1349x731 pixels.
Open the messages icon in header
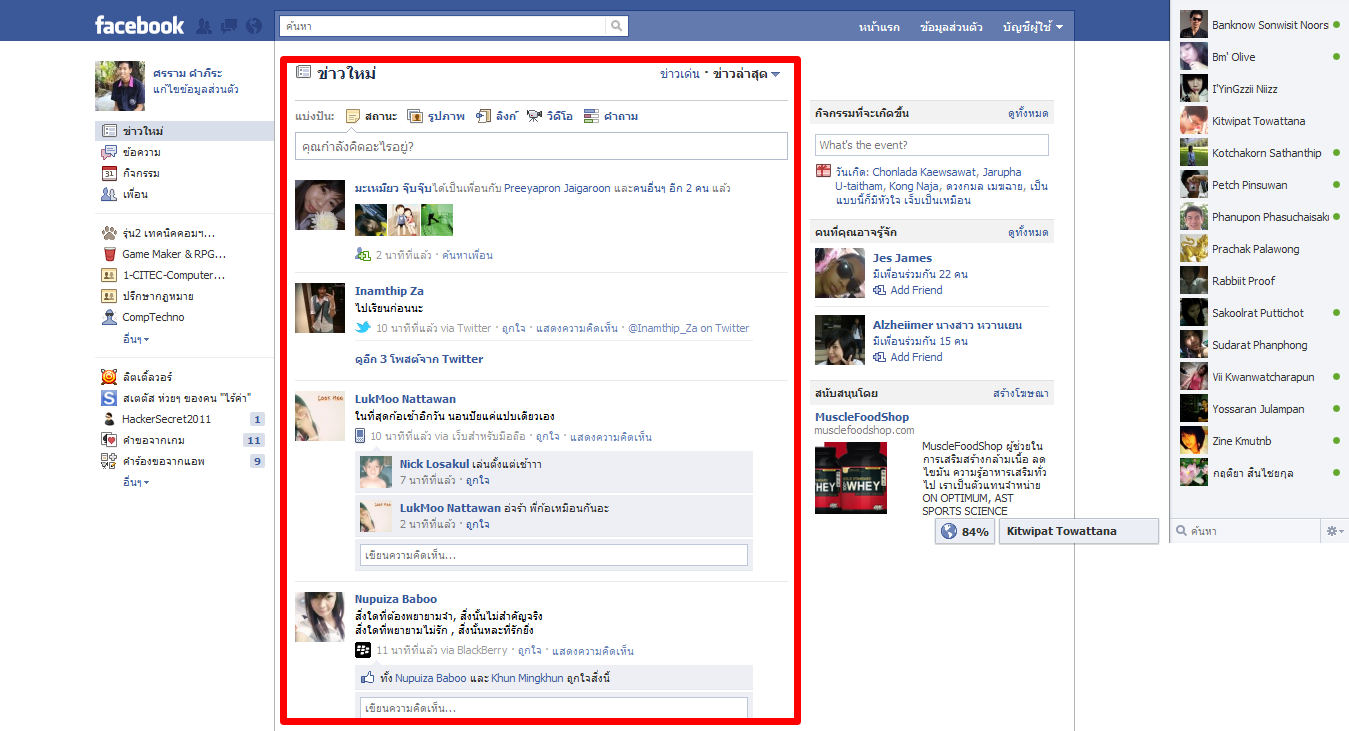tap(229, 26)
